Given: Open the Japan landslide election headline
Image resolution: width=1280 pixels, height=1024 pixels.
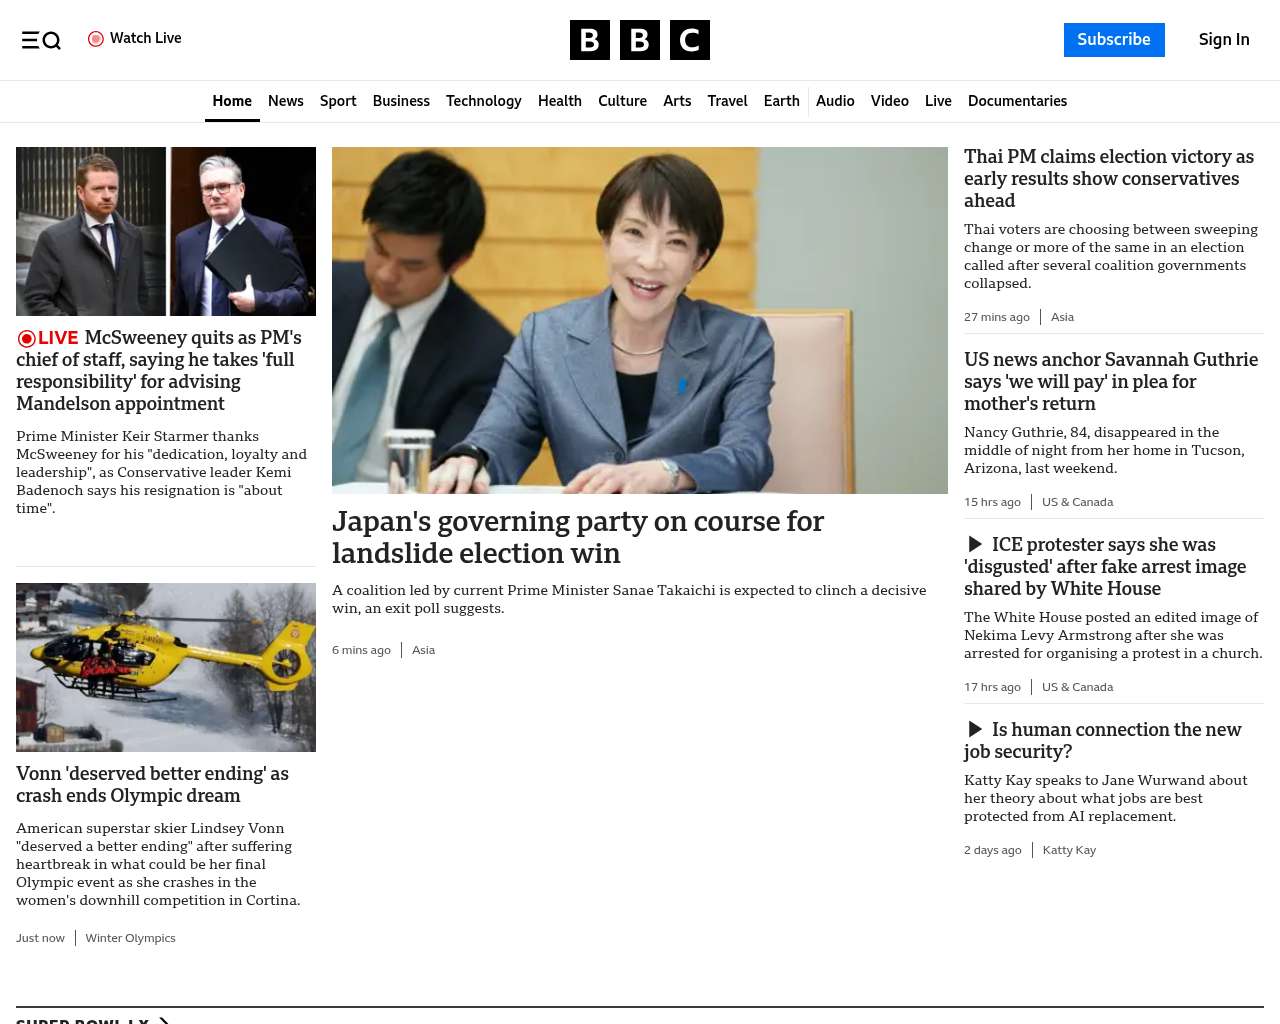Looking at the screenshot, I should [577, 537].
